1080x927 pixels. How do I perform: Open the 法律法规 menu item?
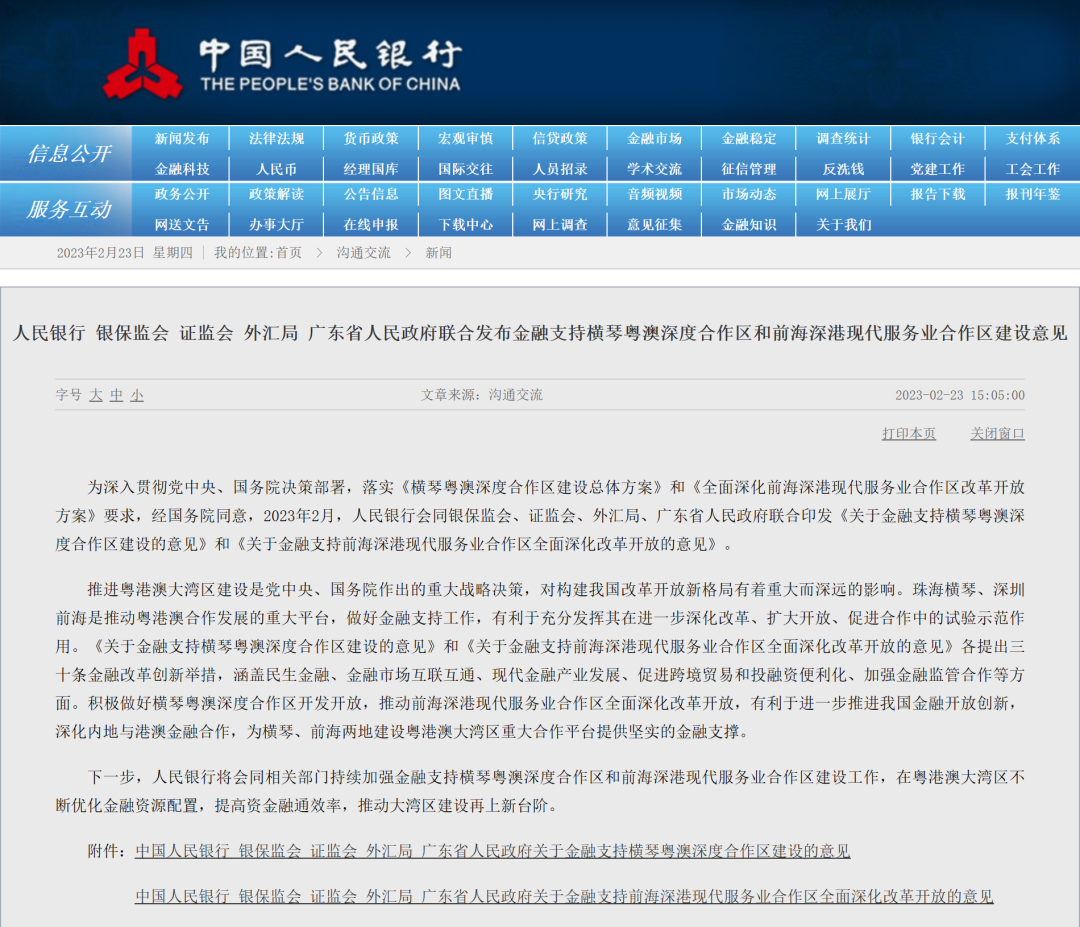point(276,138)
